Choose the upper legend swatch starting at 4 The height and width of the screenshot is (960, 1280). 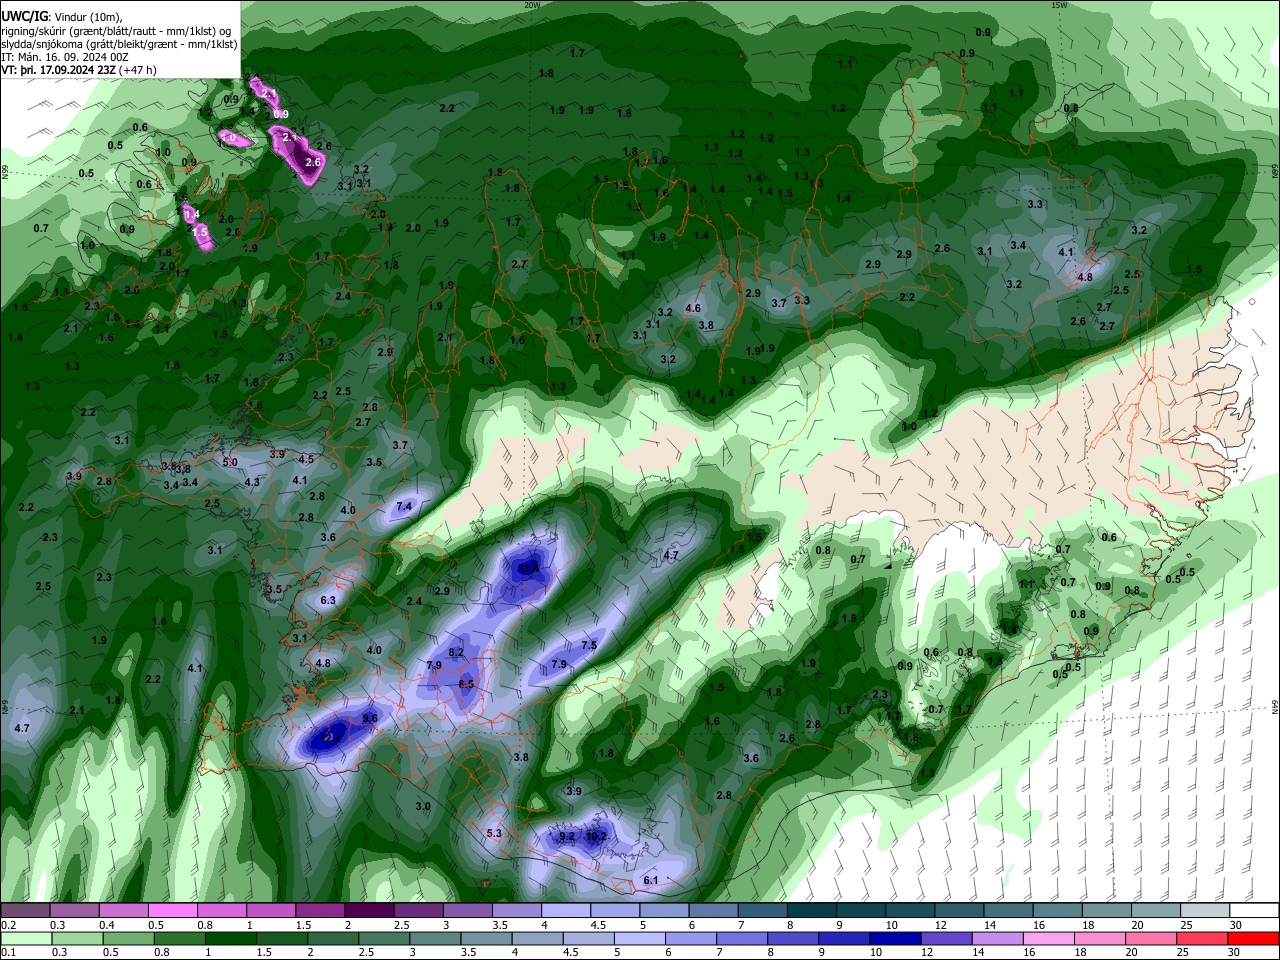[x=566, y=911]
